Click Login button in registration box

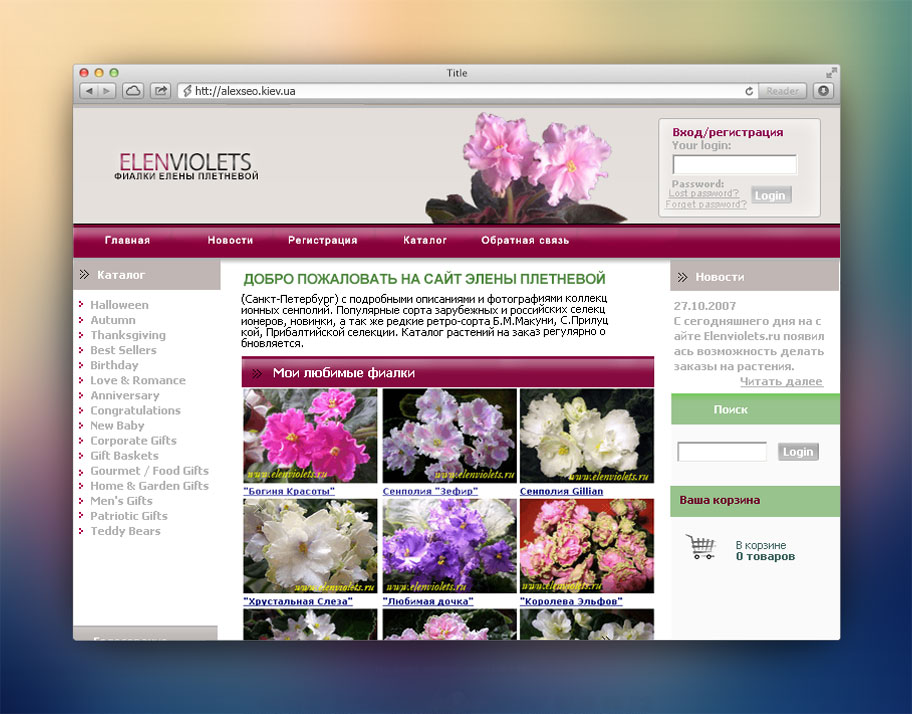pyautogui.click(x=771, y=195)
